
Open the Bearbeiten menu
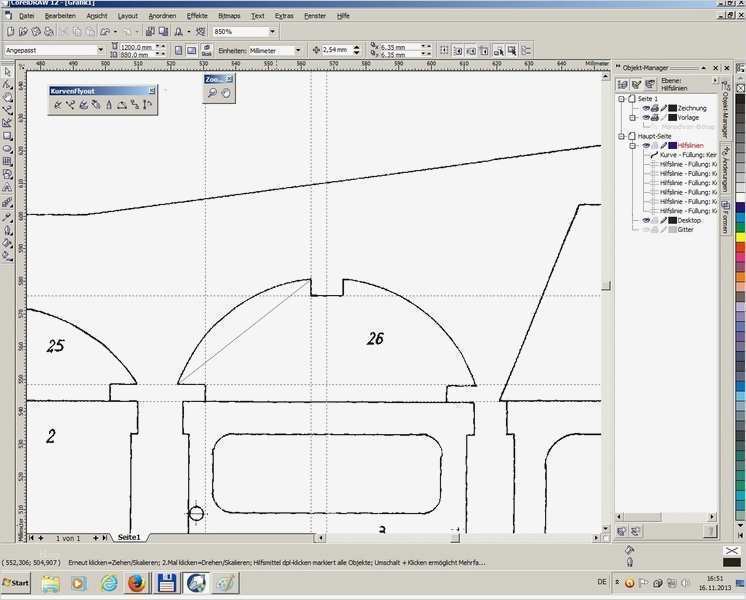60,16
